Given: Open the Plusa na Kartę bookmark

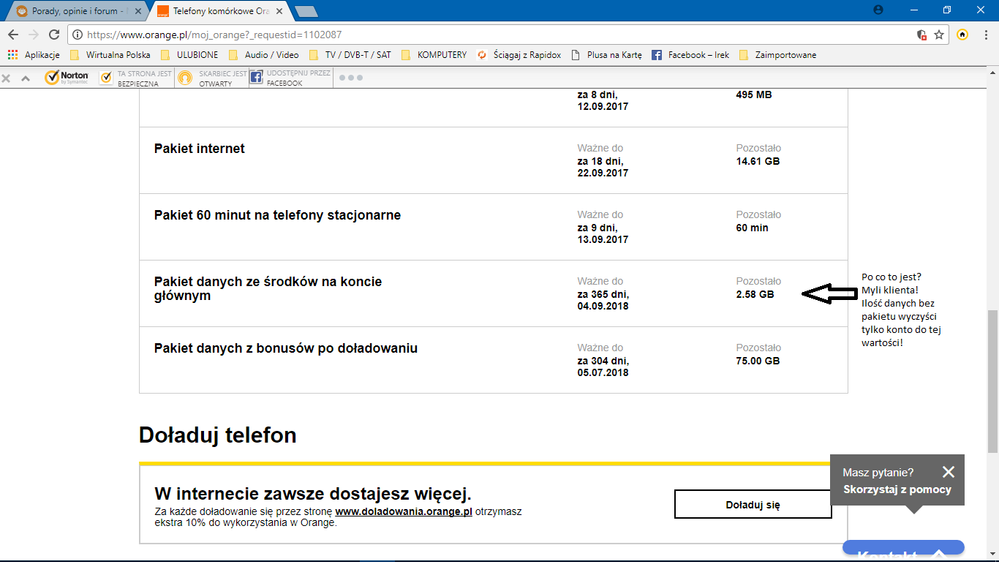Looking at the screenshot, I should click(x=607, y=55).
